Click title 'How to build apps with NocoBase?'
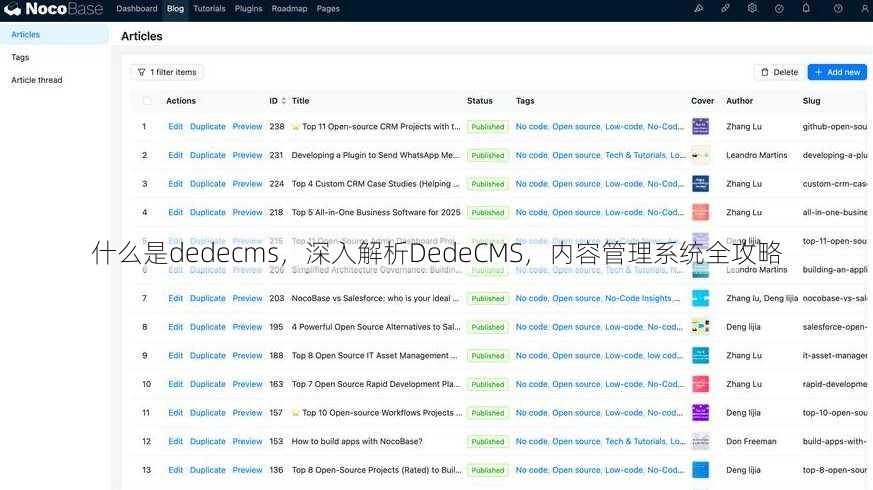The image size is (873, 490). pyautogui.click(x=357, y=442)
